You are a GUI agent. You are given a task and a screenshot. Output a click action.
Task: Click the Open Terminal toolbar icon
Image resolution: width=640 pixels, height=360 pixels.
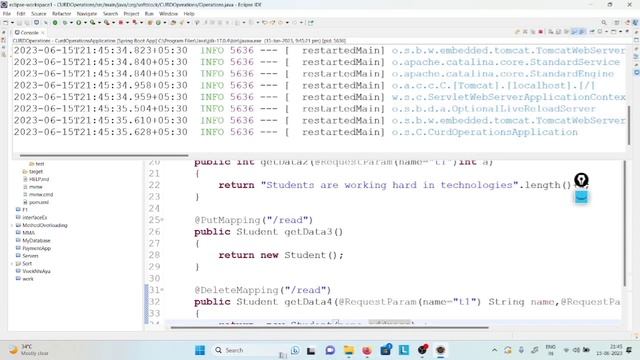[36, 22]
